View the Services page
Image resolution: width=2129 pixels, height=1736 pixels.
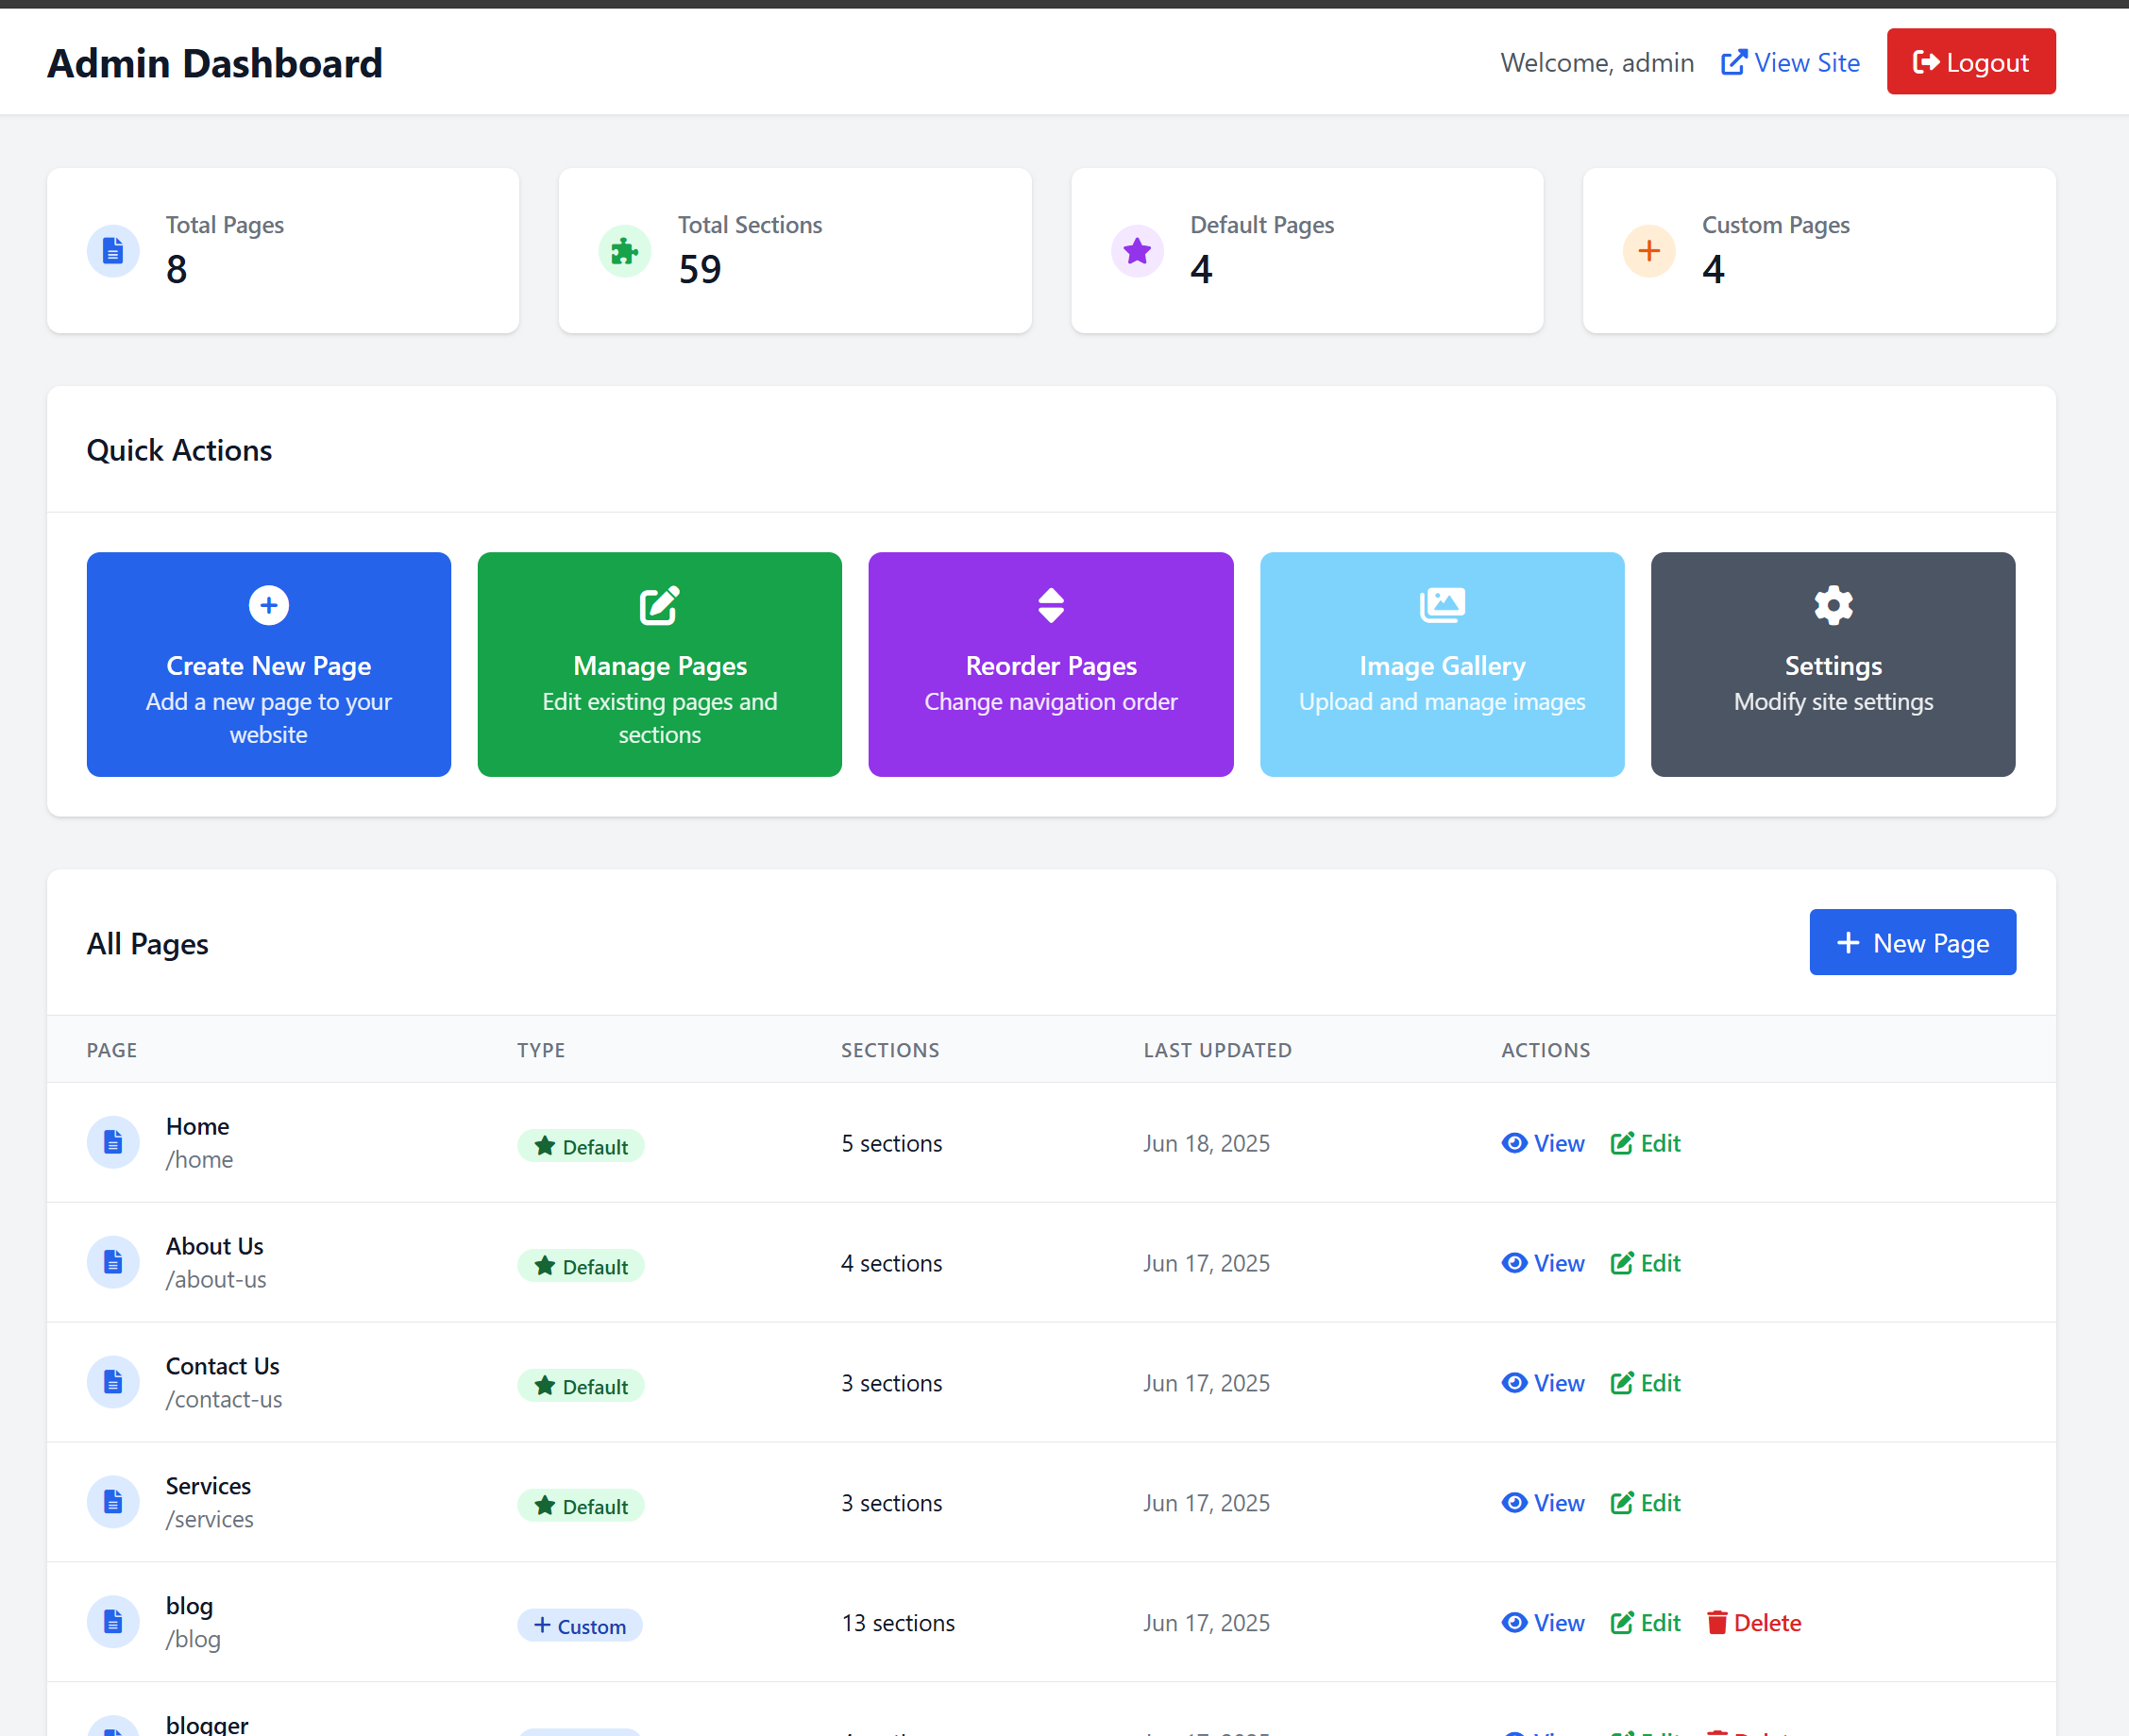(x=1543, y=1503)
